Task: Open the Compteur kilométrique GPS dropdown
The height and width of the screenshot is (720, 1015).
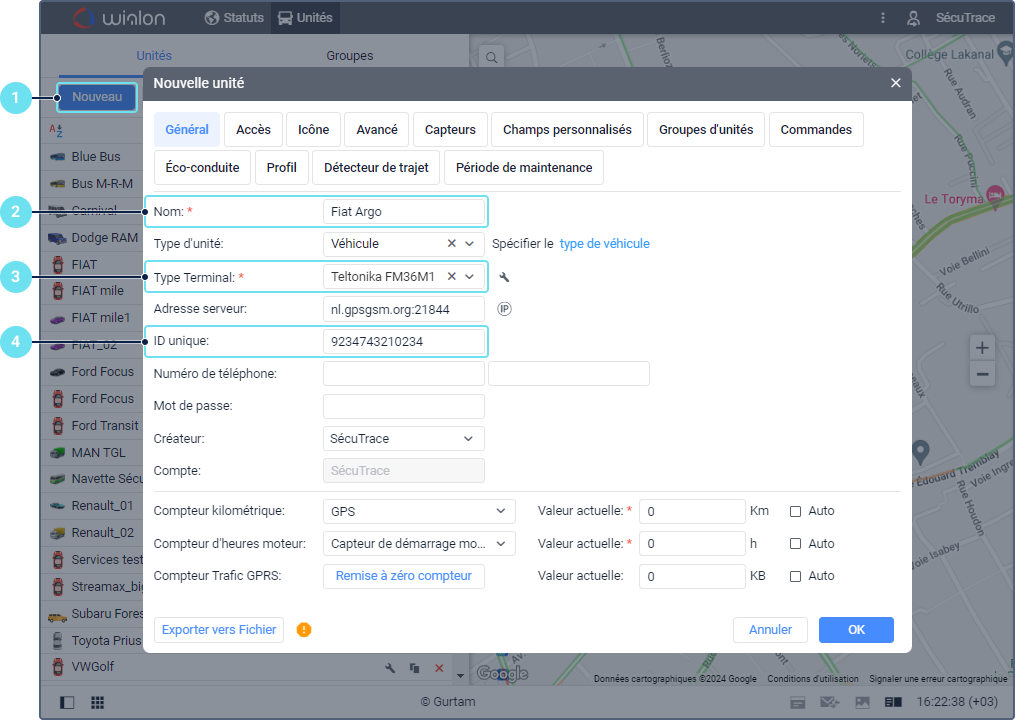Action: (419, 511)
